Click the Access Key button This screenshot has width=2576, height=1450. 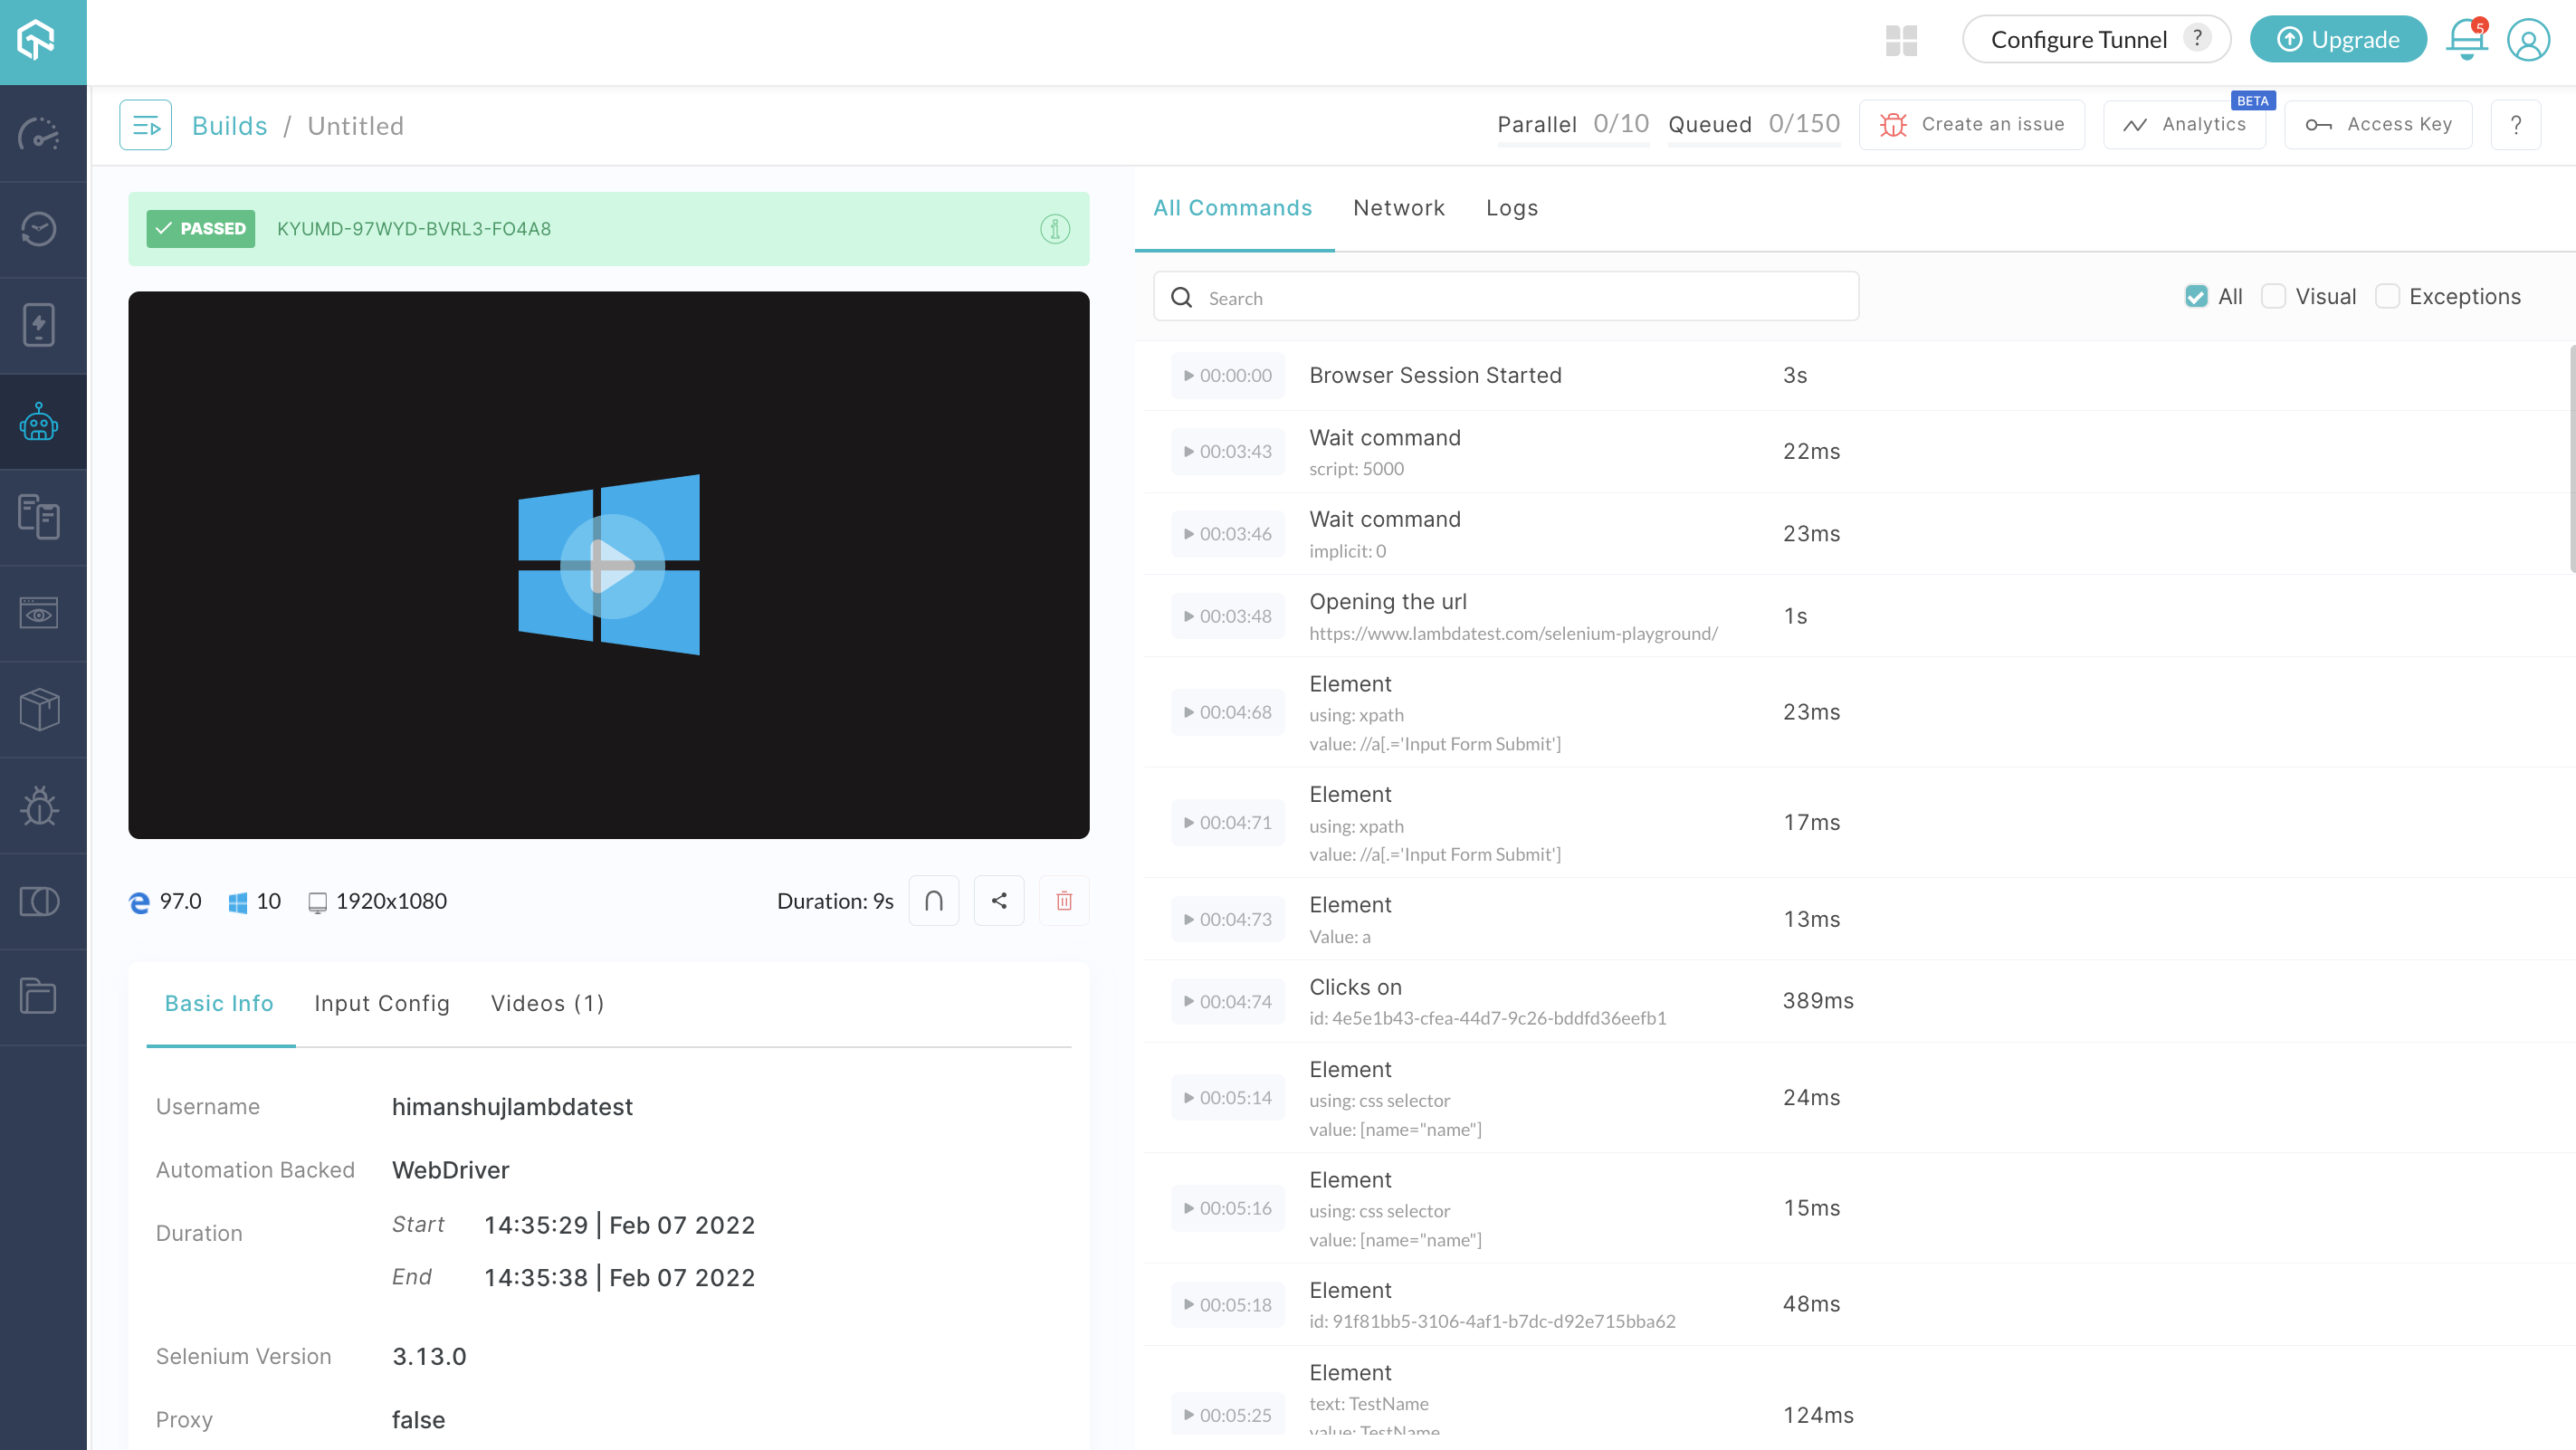tap(2378, 125)
